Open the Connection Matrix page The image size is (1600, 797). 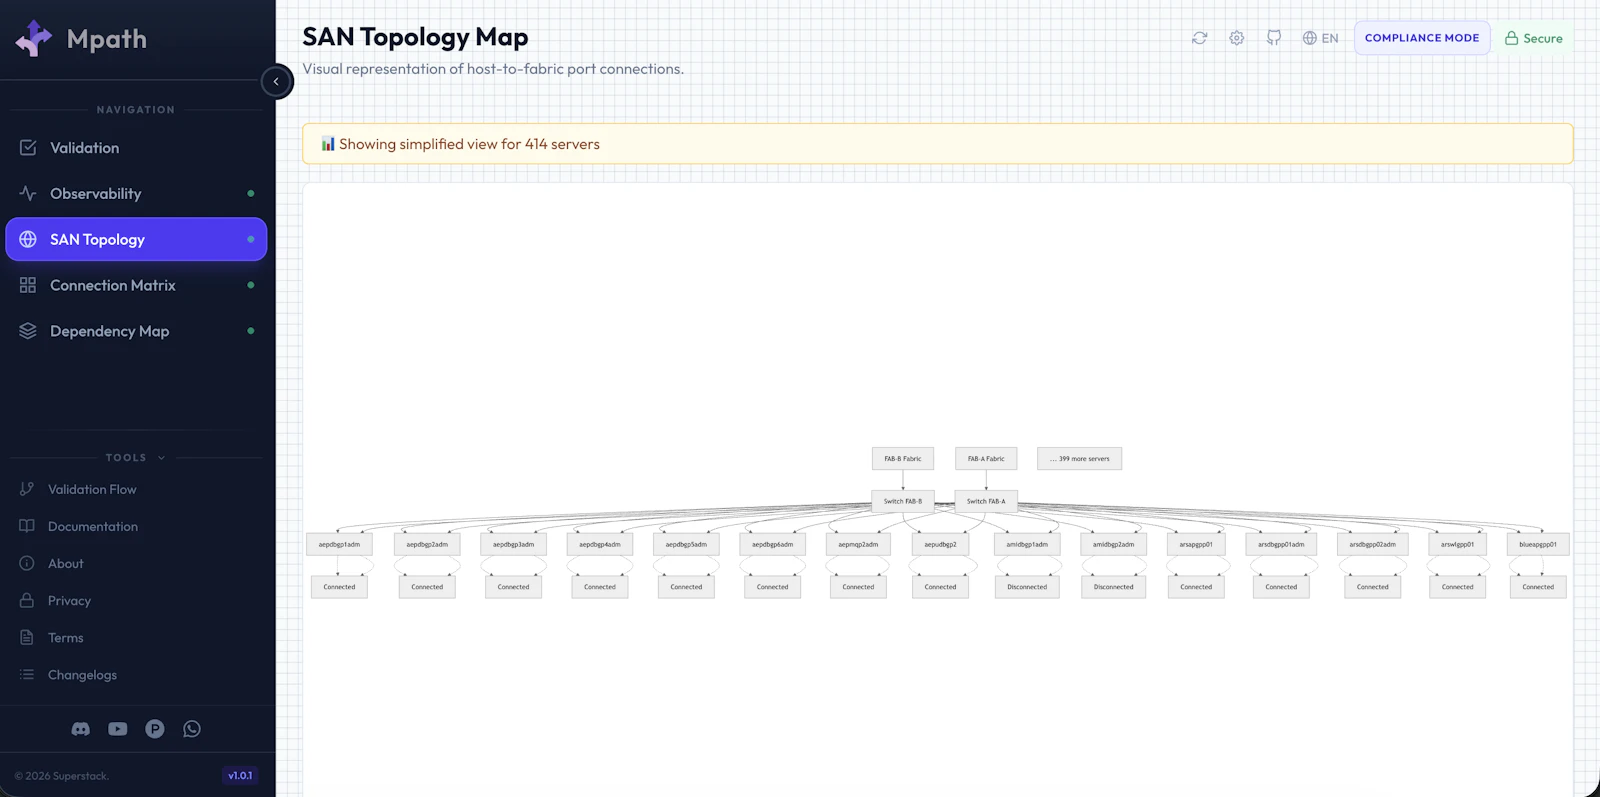point(136,286)
